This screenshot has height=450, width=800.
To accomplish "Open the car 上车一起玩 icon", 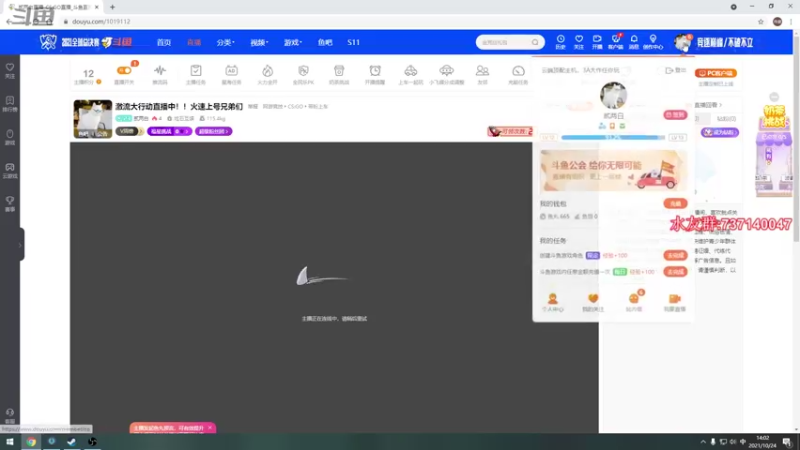I will click(411, 70).
